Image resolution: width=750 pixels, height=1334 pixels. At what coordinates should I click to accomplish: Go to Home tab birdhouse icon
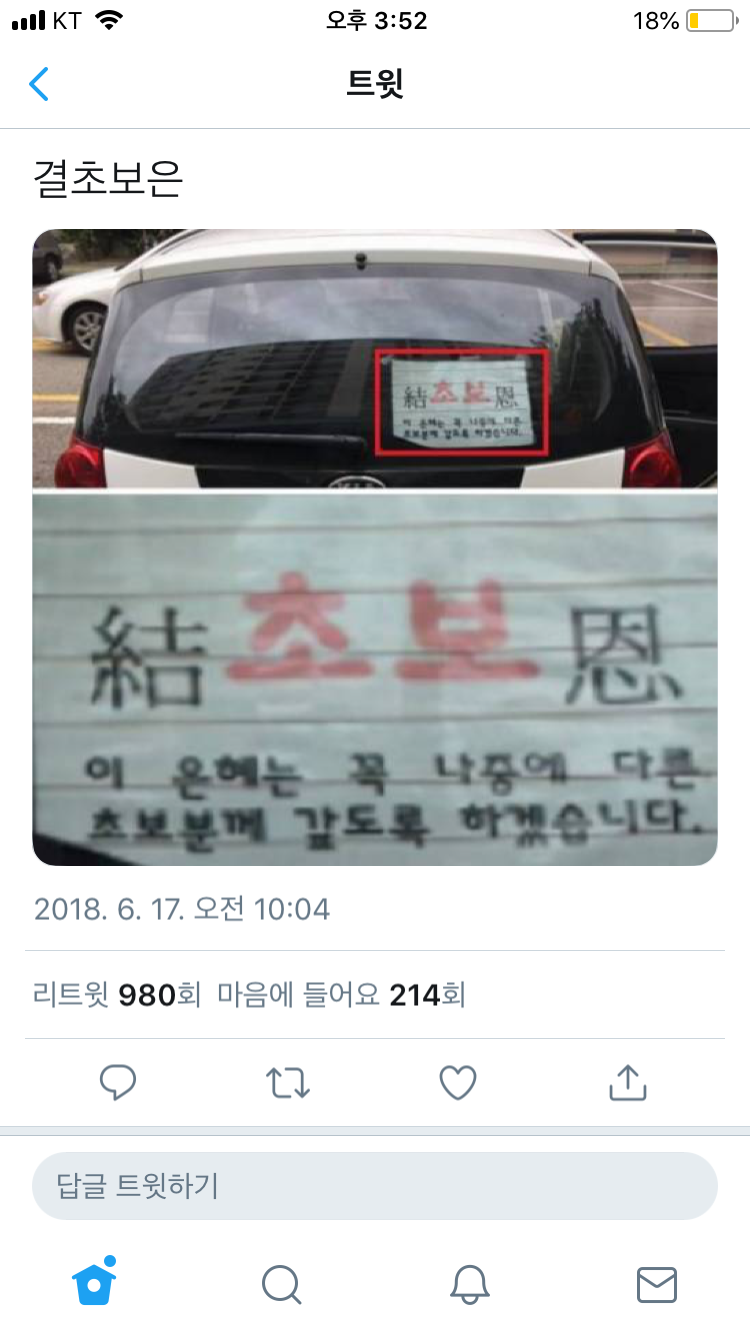pos(95,1281)
